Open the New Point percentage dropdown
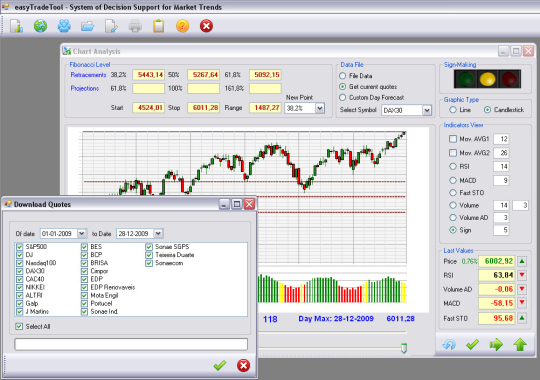The width and height of the screenshot is (540, 380). tap(320, 108)
